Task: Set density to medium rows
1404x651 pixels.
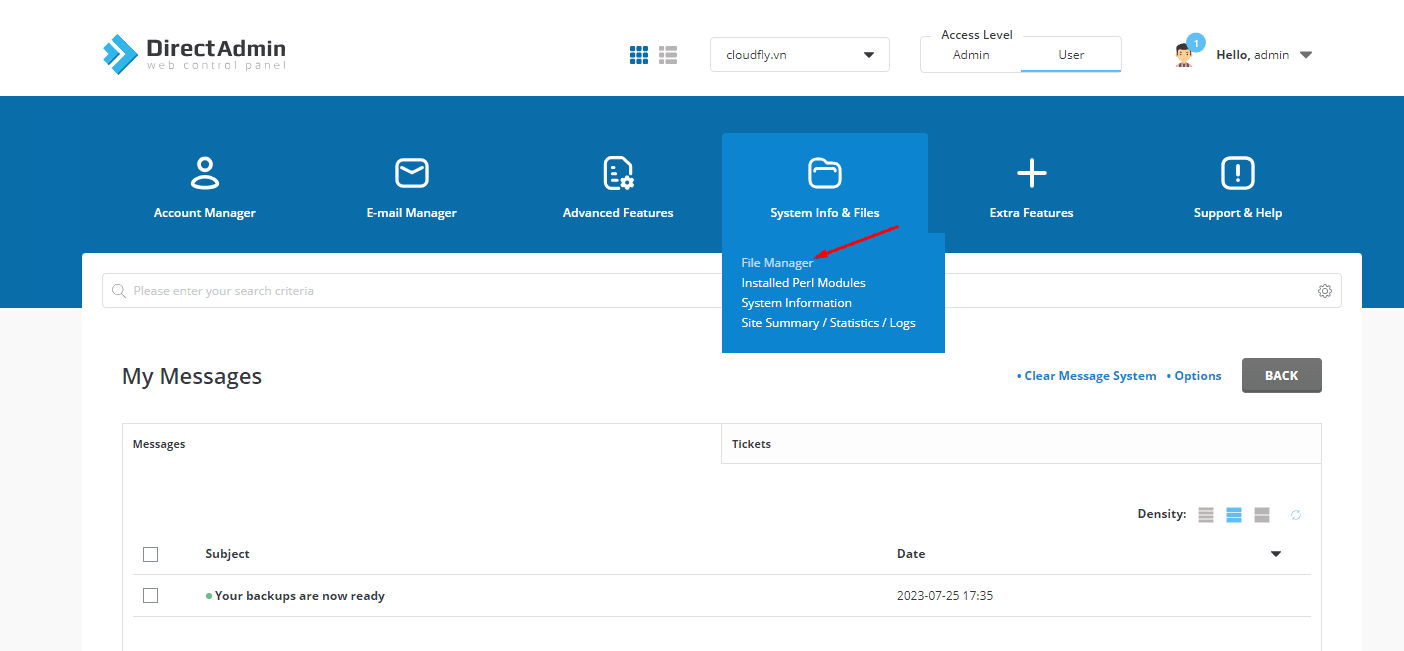Action: (1234, 515)
